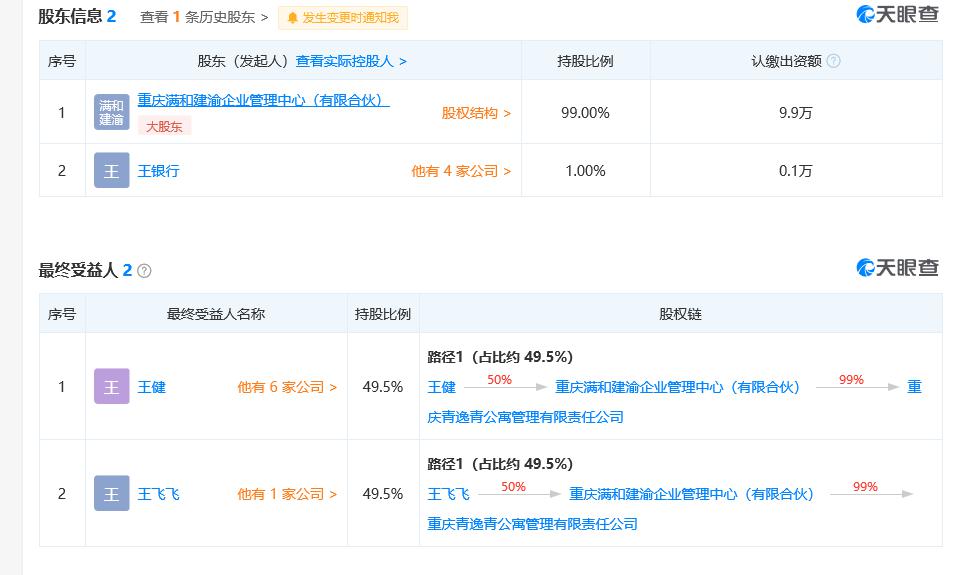The height and width of the screenshot is (575, 959).
Task: Expand 他有 6 家公司 for 王健
Action: (287, 387)
